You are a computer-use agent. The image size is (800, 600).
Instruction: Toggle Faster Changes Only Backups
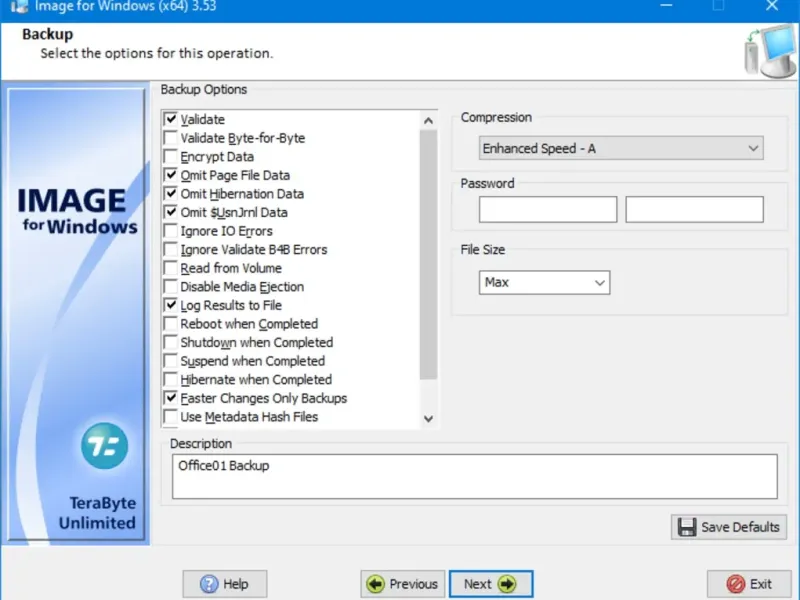(x=171, y=398)
